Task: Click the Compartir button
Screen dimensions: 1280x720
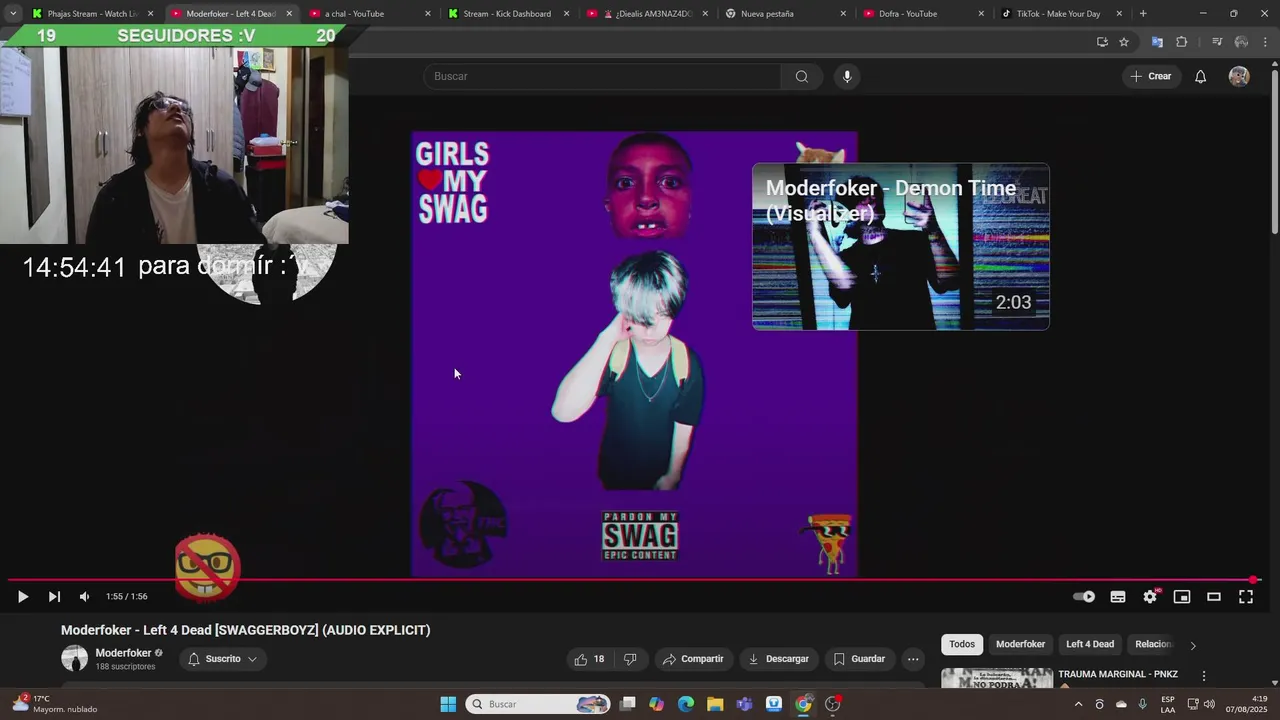Action: click(x=693, y=659)
